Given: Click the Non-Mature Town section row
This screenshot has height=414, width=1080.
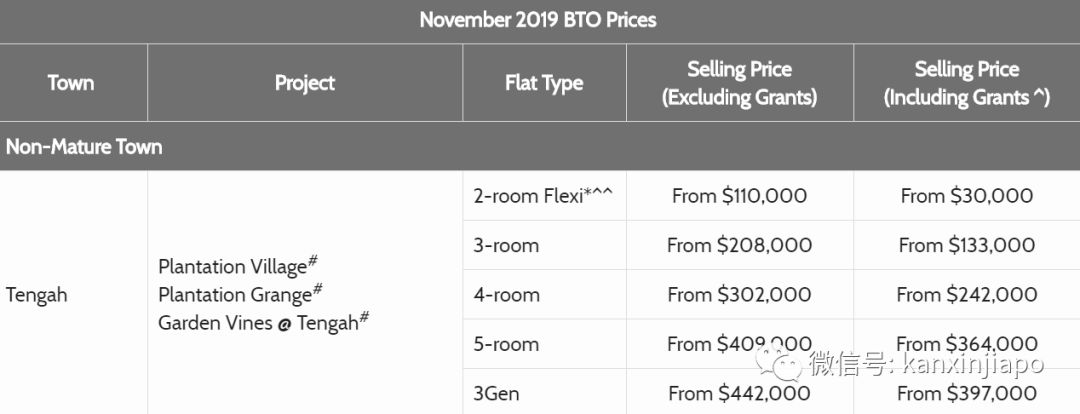Looking at the screenshot, I should (84, 146).
